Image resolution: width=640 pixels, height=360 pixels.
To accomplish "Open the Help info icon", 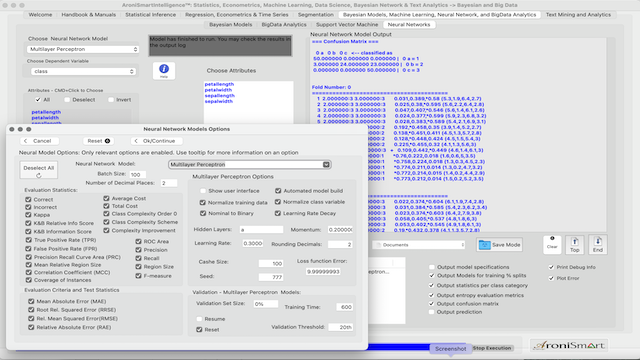I will point(164,71).
